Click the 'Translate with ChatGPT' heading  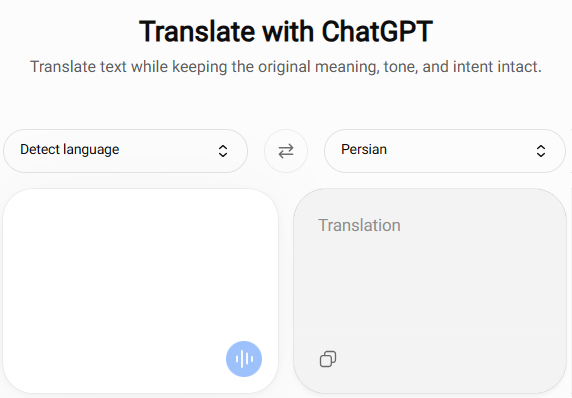tap(286, 32)
